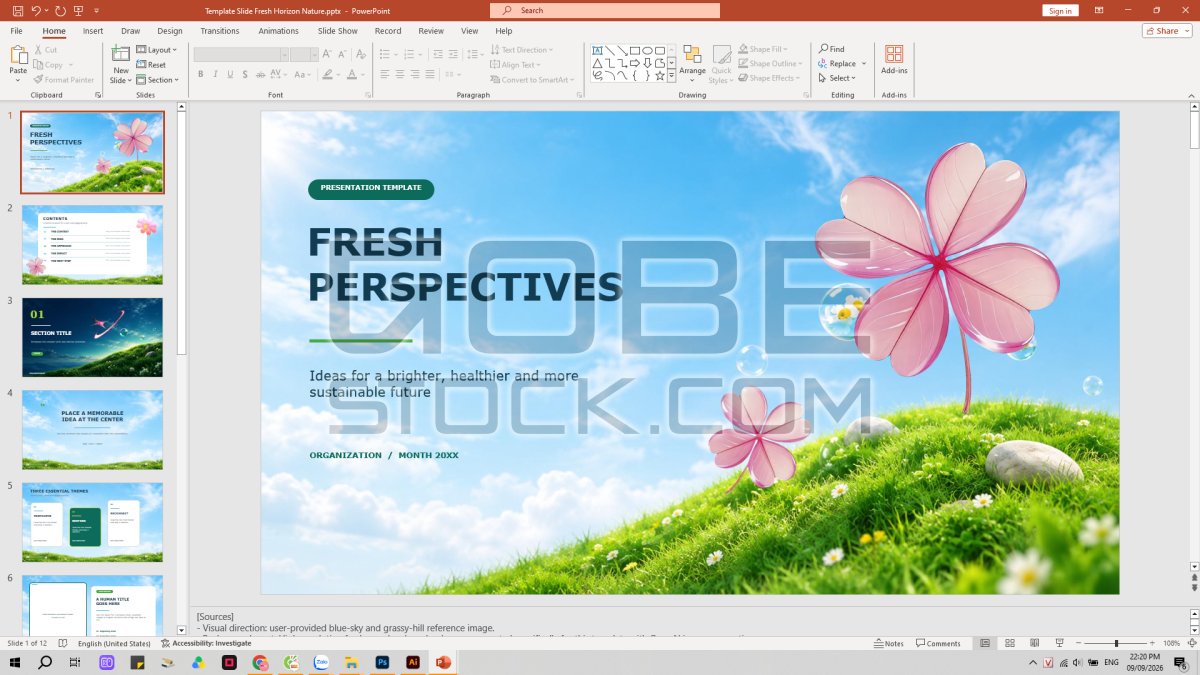This screenshot has width=1200, height=675.
Task: Click the zoom out minus button
Action: point(1078,643)
